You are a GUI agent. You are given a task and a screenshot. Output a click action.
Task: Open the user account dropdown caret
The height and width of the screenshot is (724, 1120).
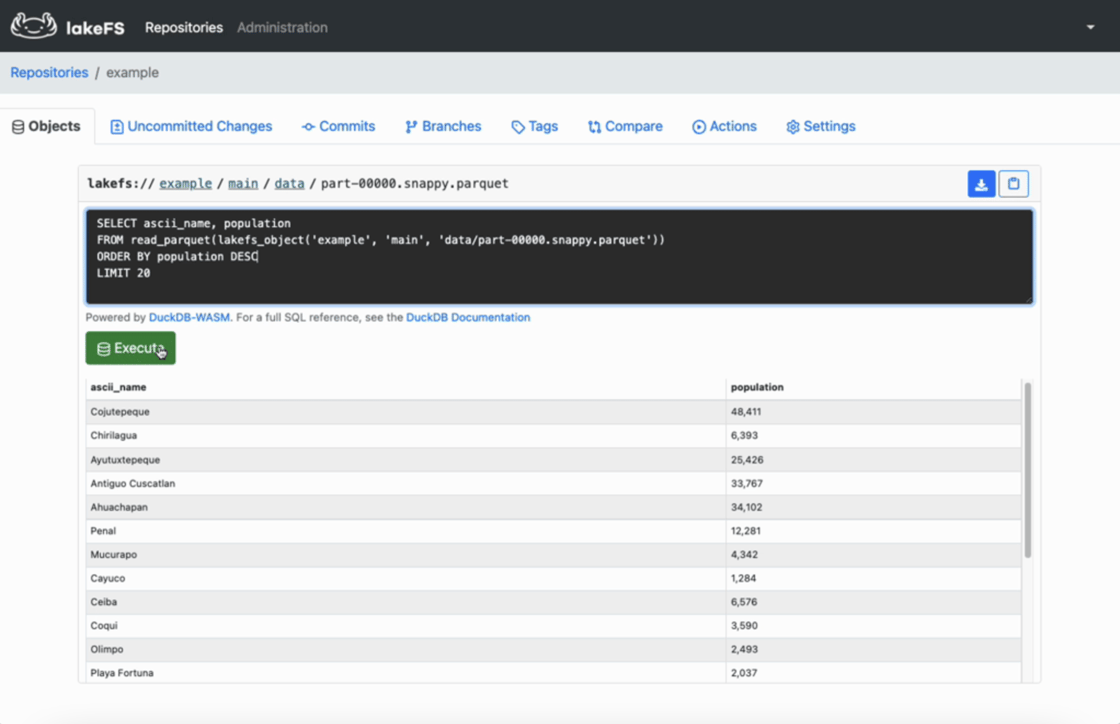(x=1090, y=27)
